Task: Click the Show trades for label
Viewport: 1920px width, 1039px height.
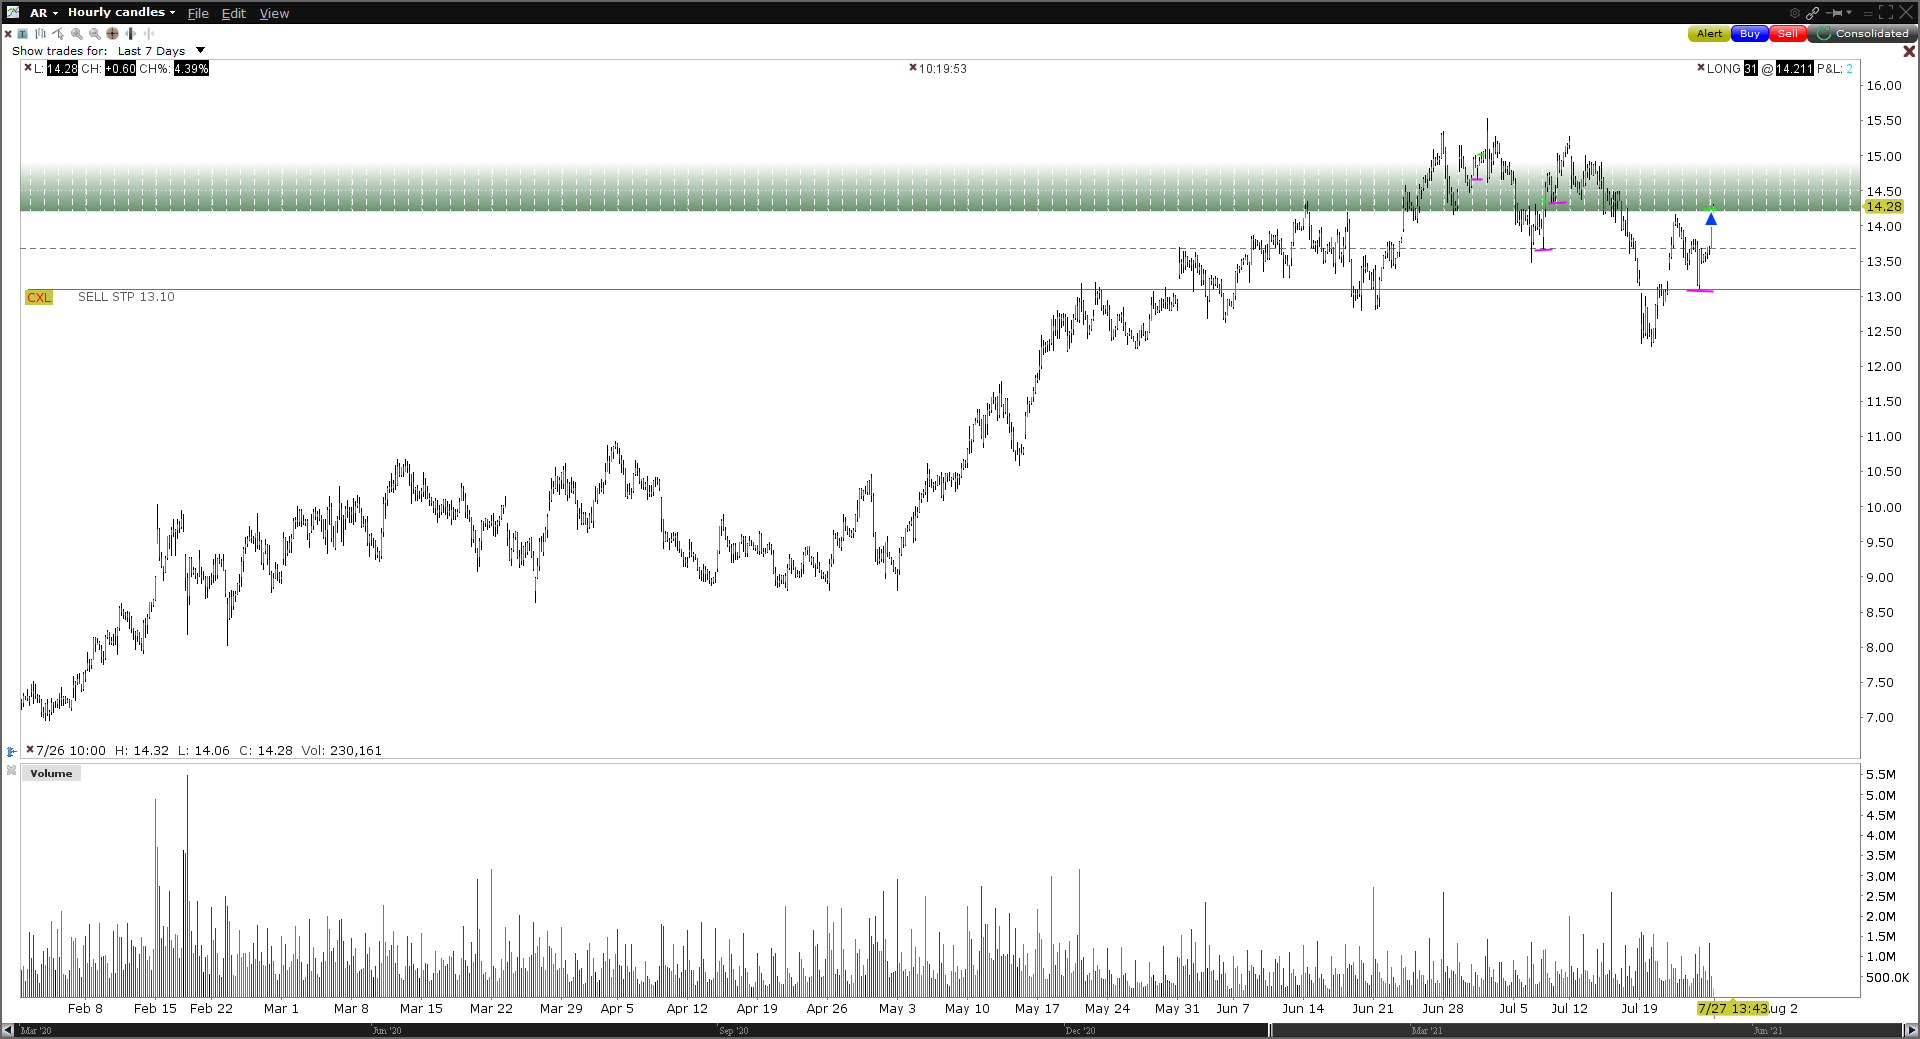Action: click(59, 51)
